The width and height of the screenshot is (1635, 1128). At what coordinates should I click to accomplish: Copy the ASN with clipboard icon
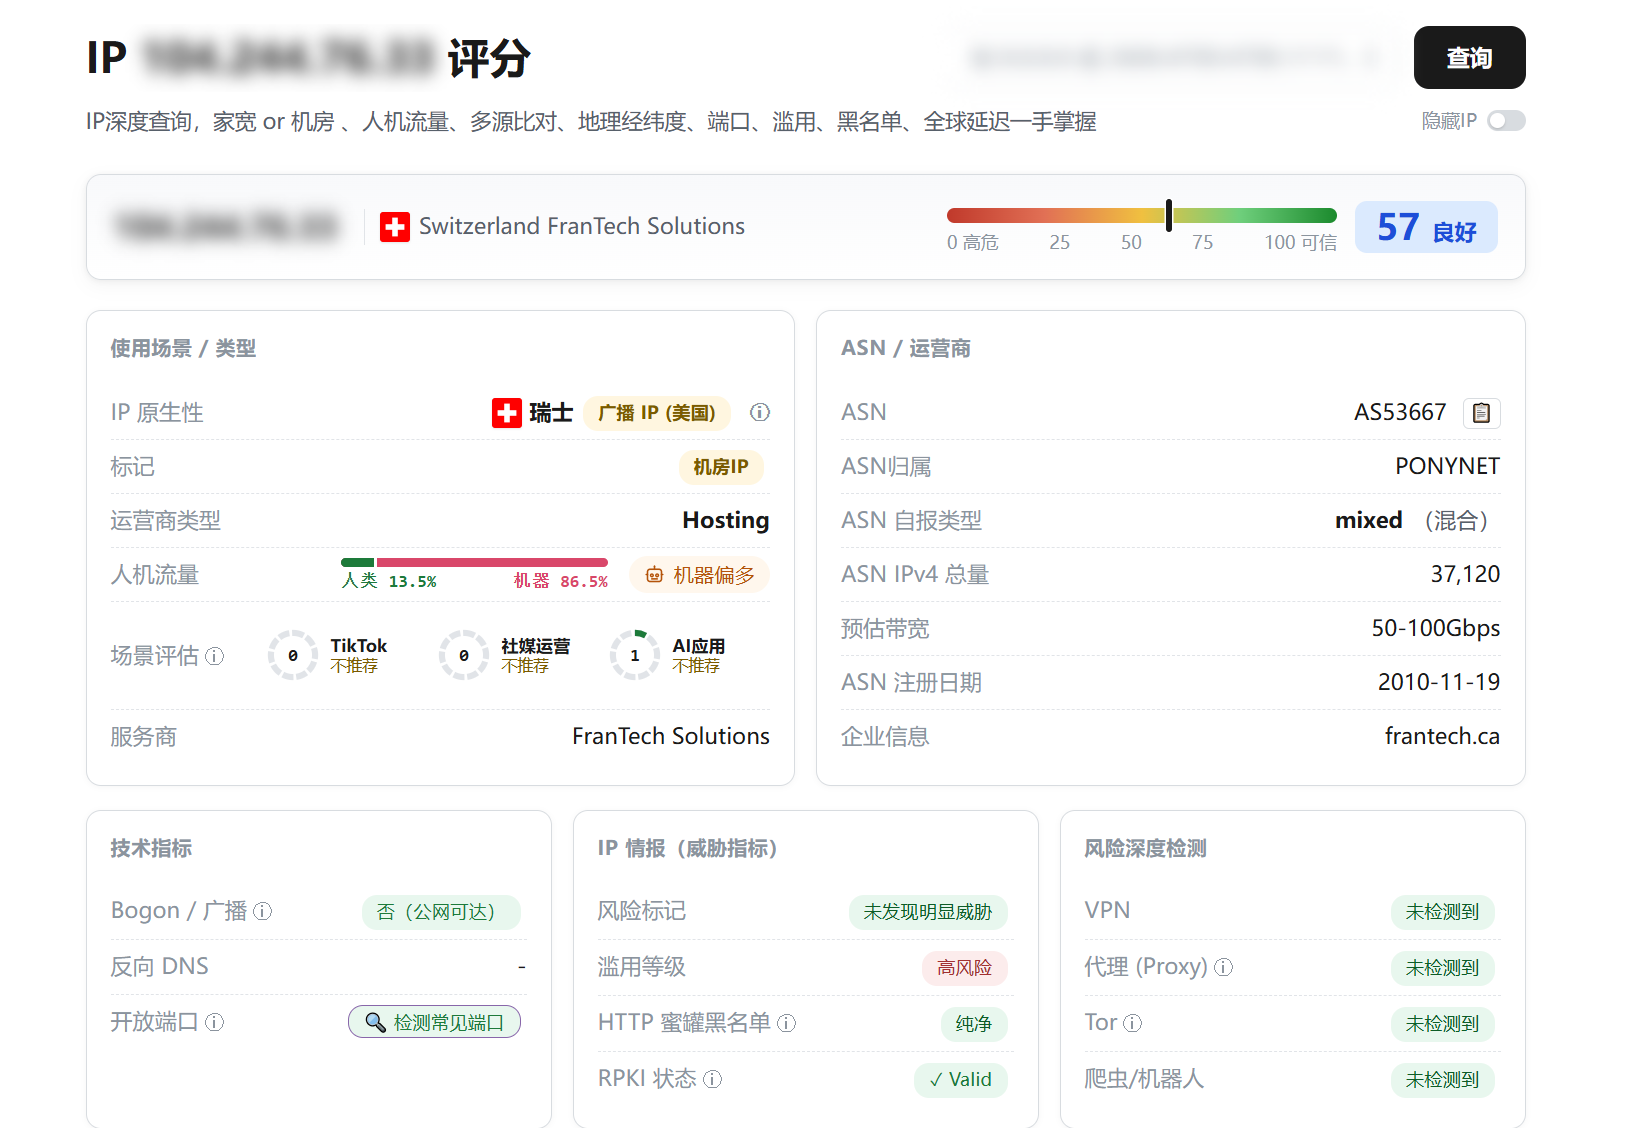pos(1482,413)
